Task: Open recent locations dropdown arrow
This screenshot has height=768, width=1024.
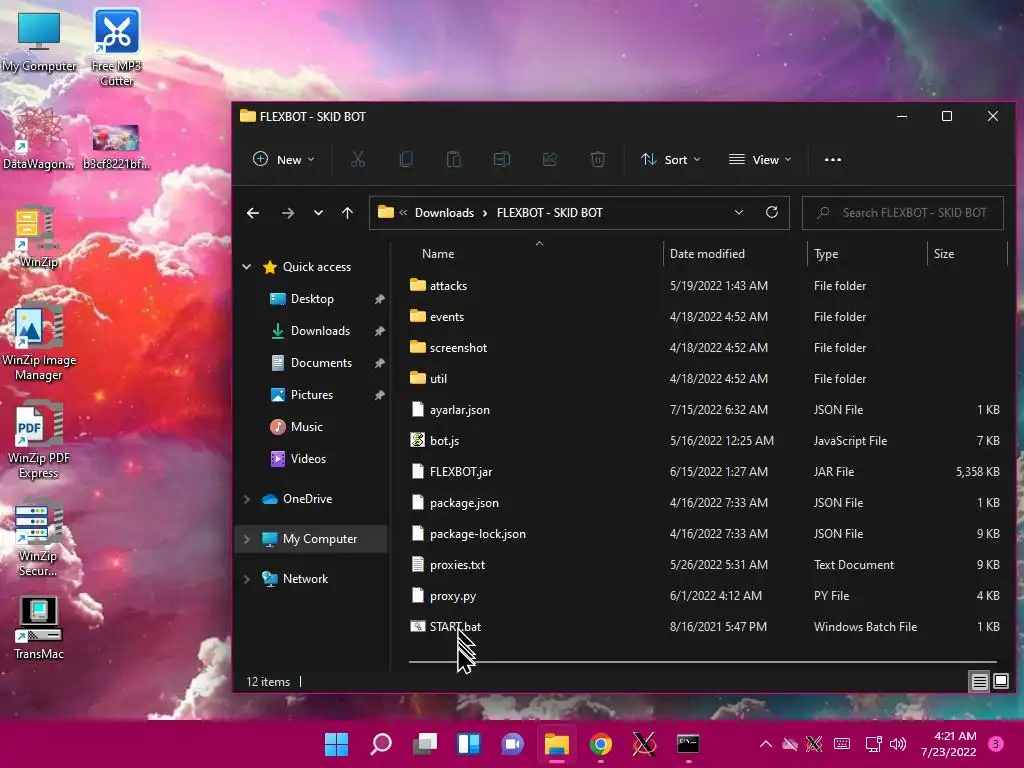Action: tap(318, 213)
